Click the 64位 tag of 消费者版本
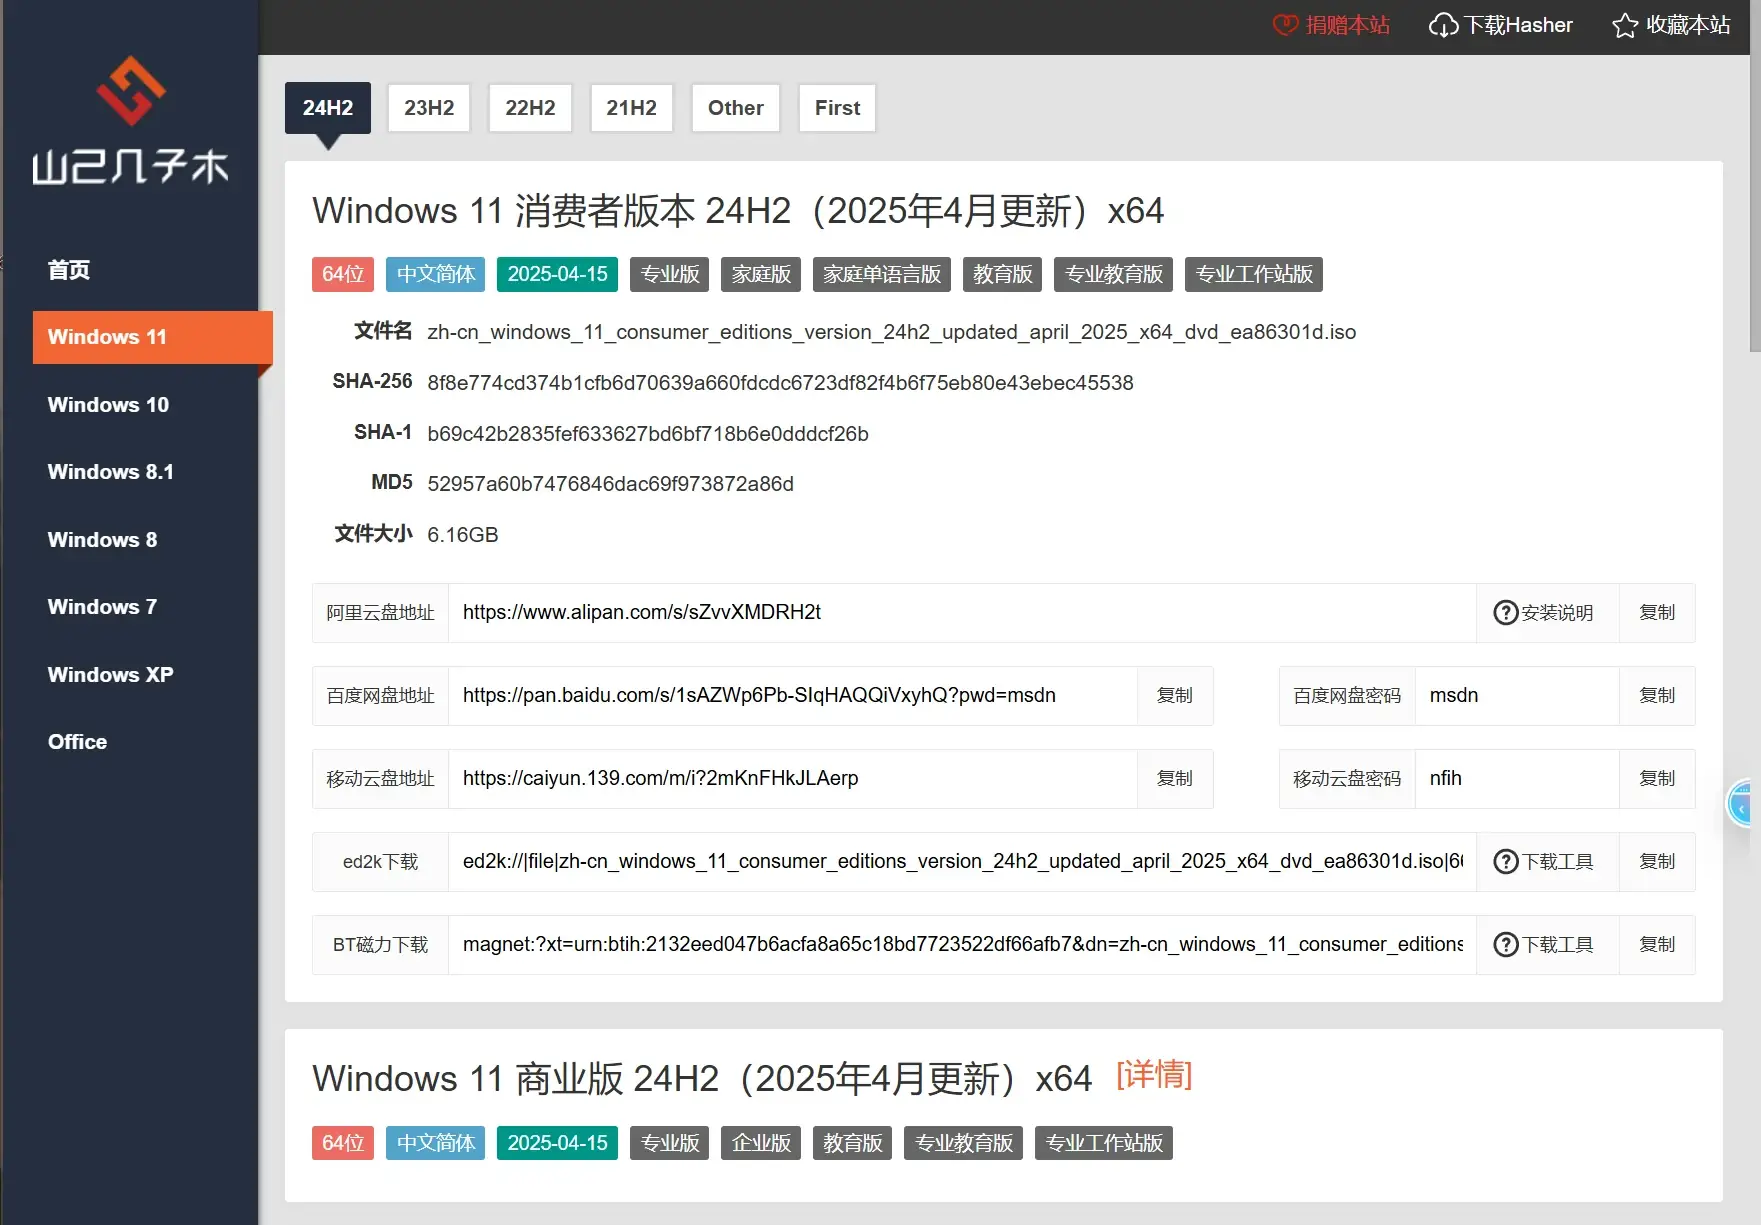The image size is (1761, 1225). point(343,274)
